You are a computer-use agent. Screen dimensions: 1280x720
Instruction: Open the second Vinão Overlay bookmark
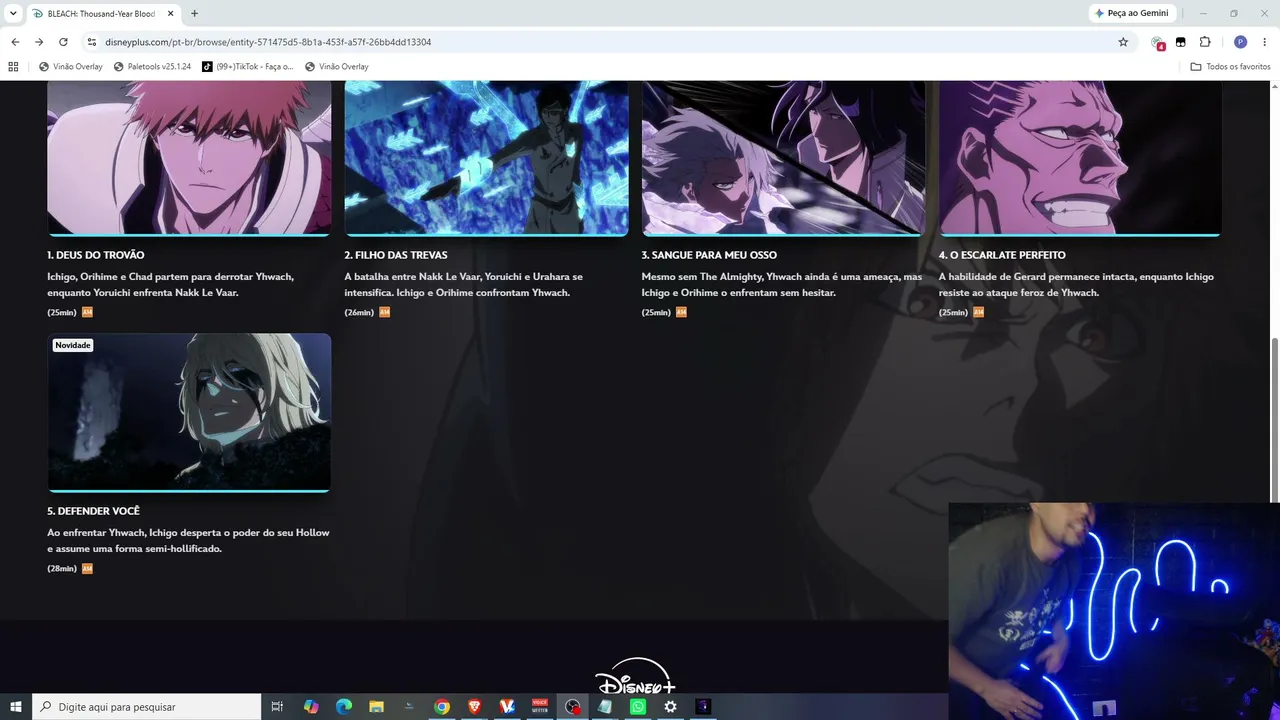(337, 67)
